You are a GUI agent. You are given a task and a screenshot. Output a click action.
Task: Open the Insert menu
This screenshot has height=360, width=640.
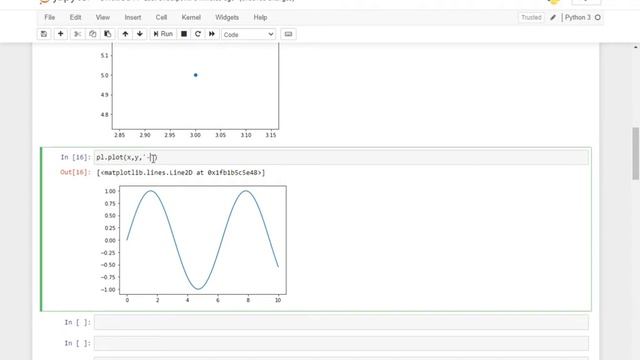click(133, 18)
